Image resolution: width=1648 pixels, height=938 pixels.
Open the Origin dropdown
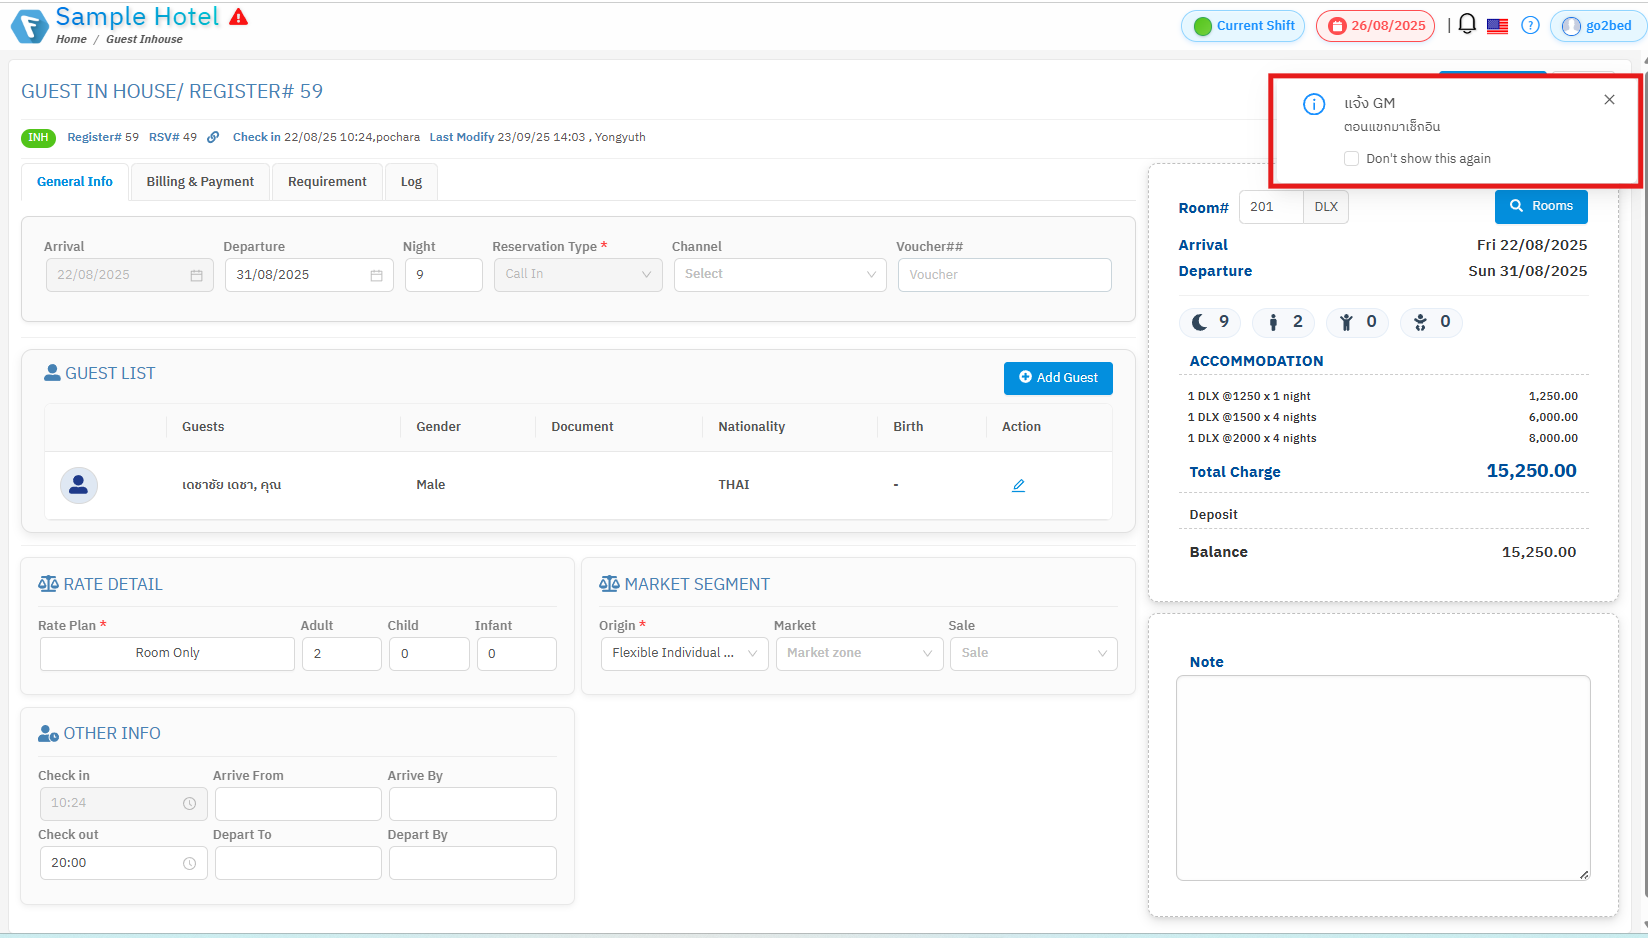pyautogui.click(x=684, y=654)
